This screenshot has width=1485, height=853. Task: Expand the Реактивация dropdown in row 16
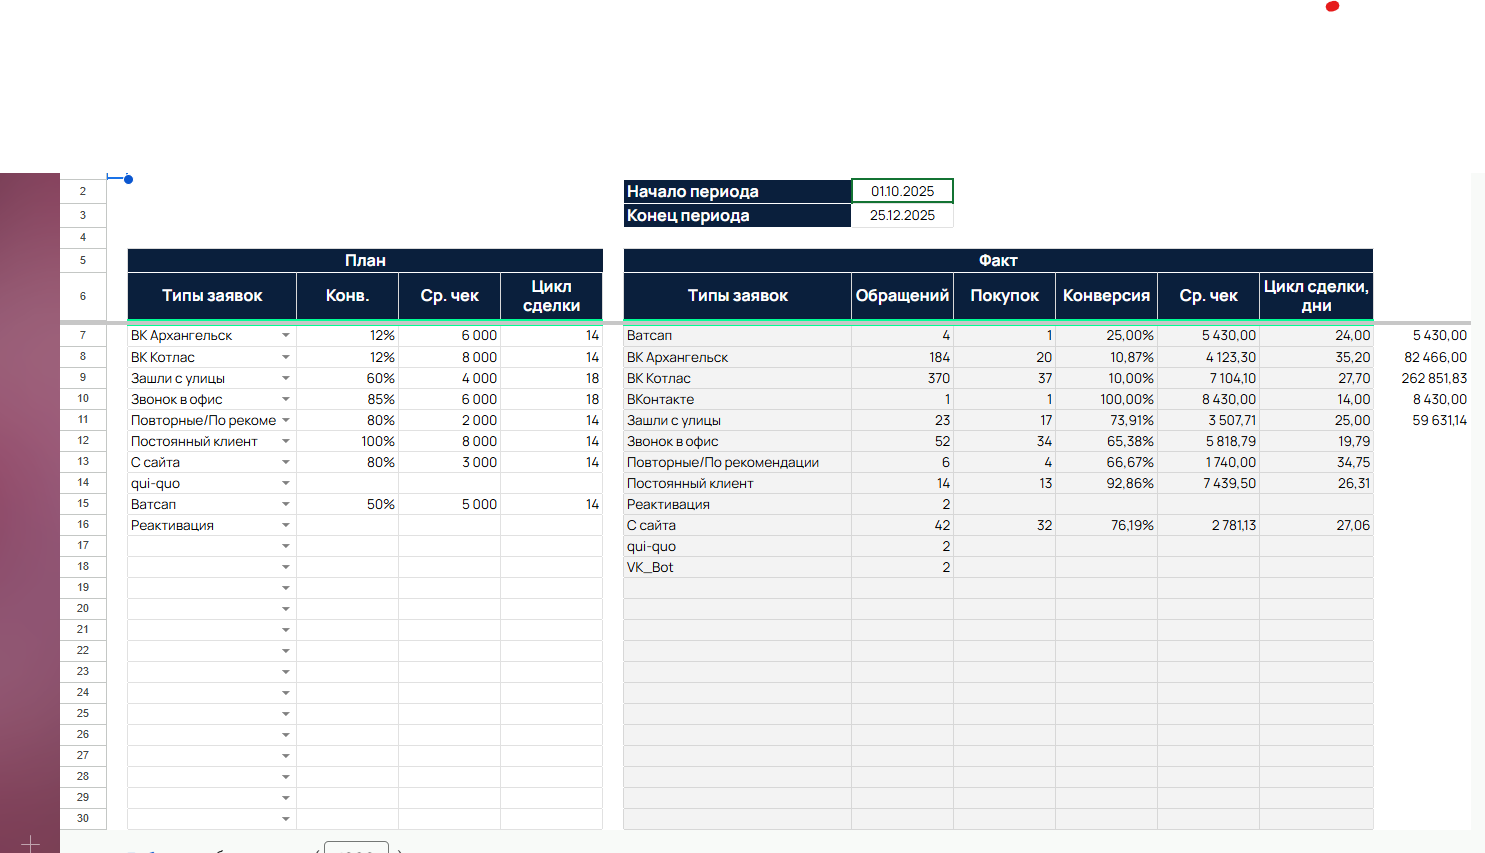point(286,525)
